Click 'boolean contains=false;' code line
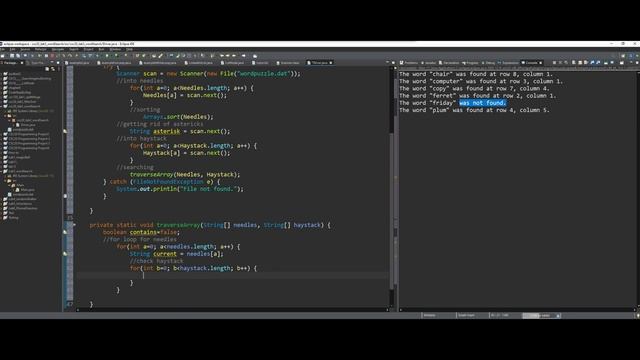The image size is (640, 360). (x=141, y=232)
